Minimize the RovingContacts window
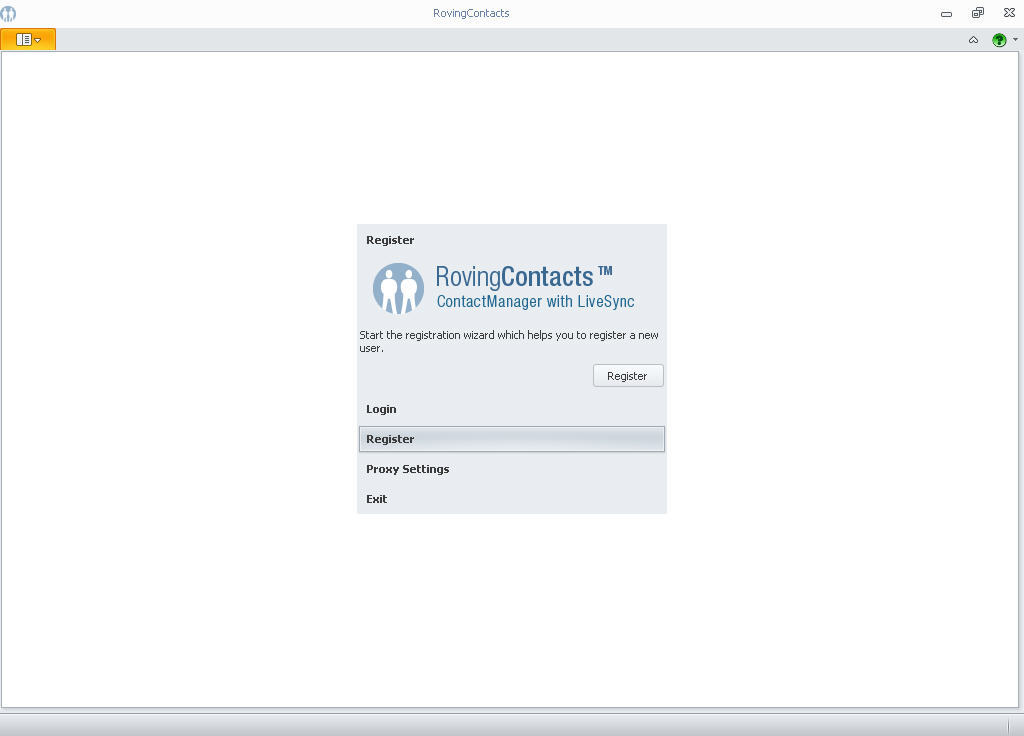Image resolution: width=1024 pixels, height=736 pixels. (946, 13)
